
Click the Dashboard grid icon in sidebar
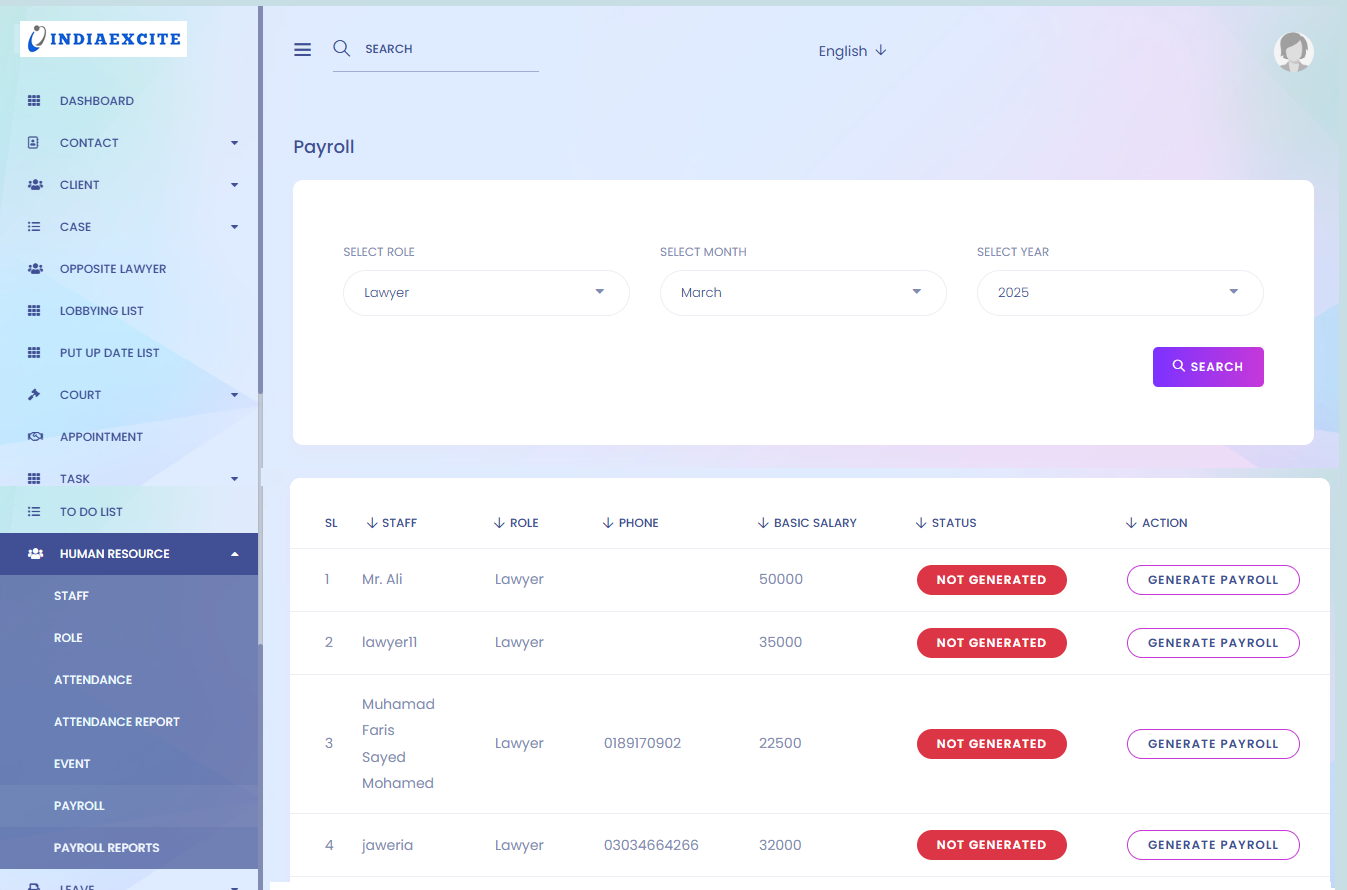click(x=34, y=101)
